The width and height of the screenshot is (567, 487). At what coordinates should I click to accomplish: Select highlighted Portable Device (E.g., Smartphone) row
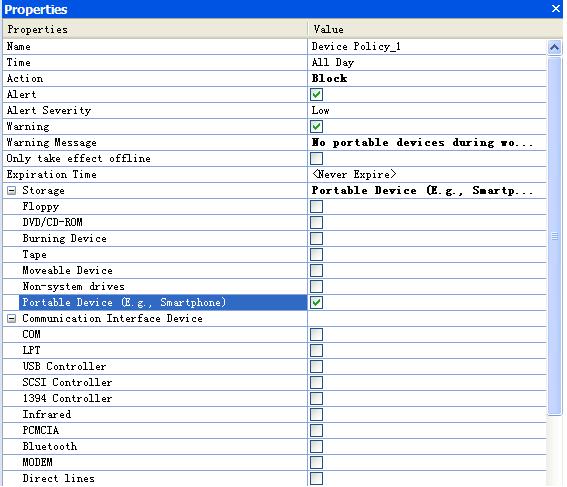[163, 302]
